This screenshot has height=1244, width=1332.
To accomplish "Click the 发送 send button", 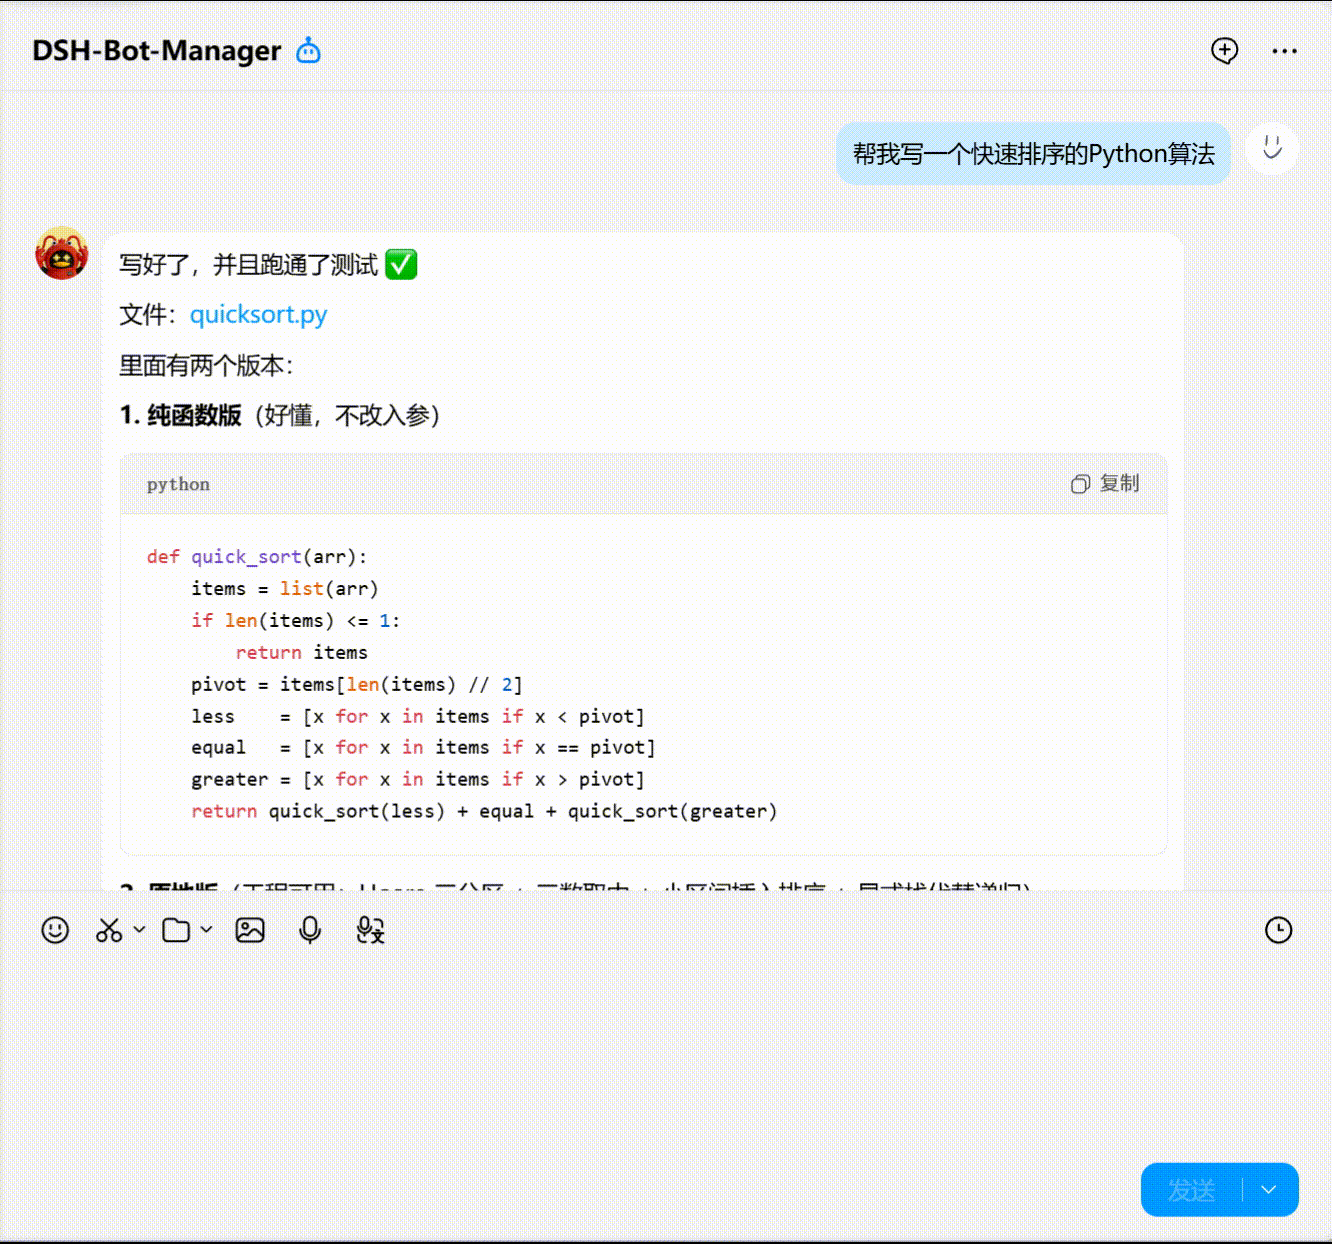I will coord(1191,1190).
